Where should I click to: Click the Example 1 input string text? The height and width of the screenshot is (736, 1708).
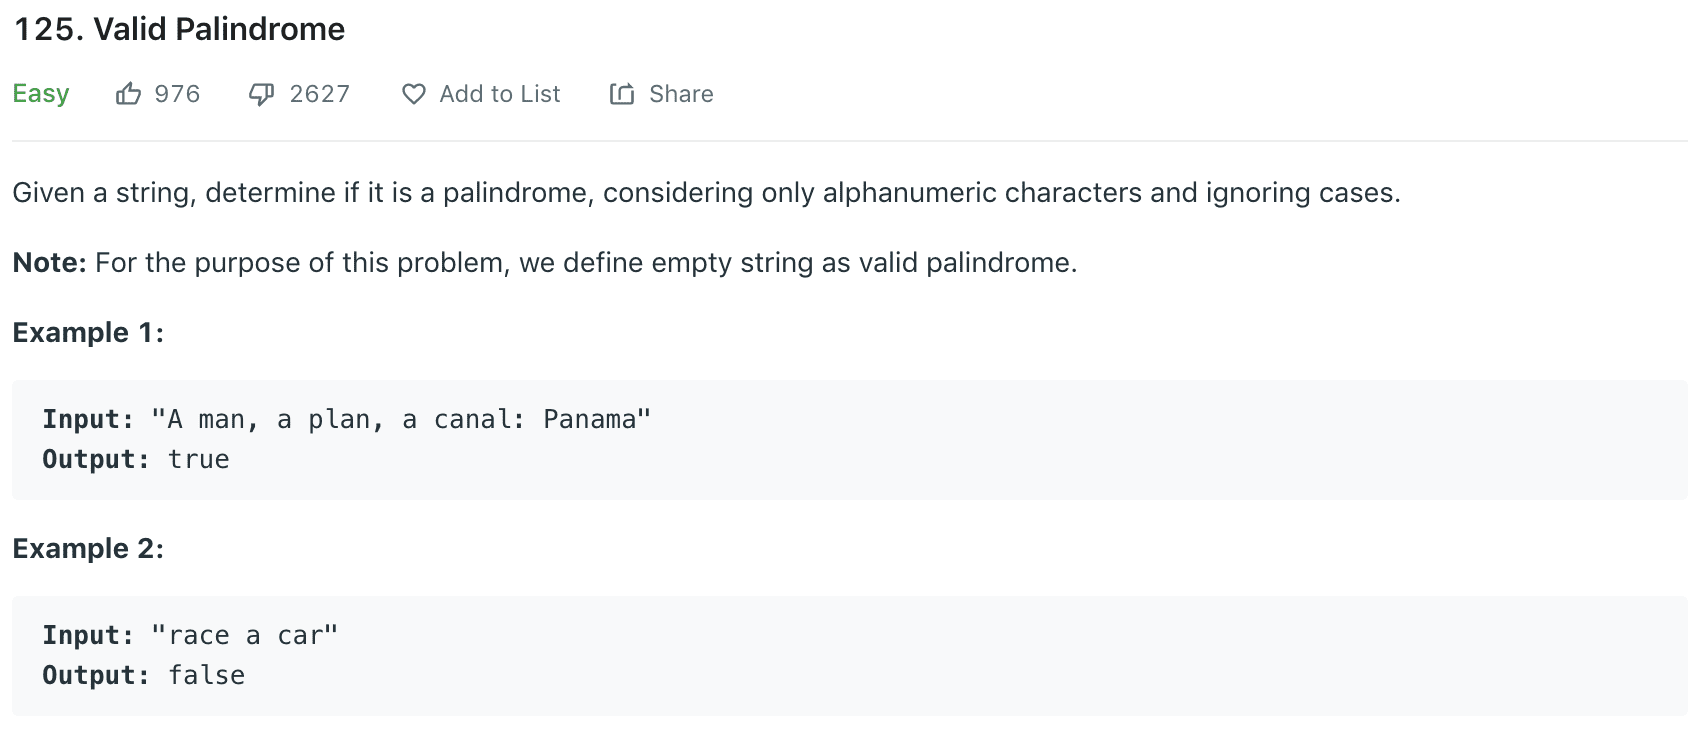pos(401,419)
